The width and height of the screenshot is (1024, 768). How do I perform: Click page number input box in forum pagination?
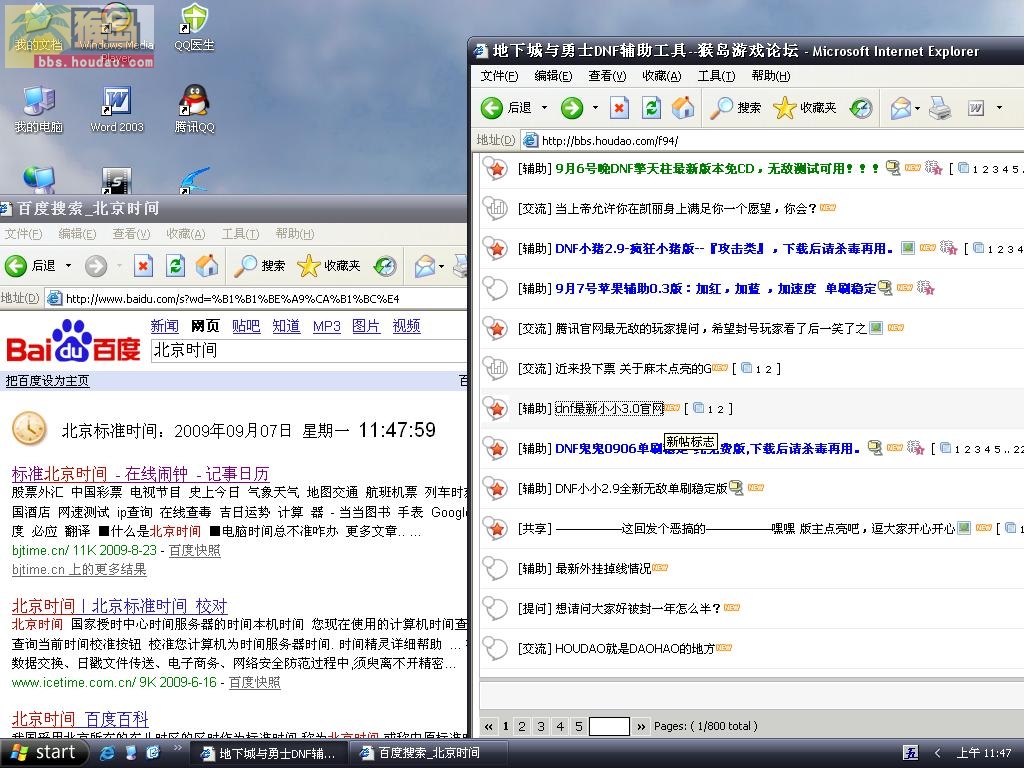pyautogui.click(x=609, y=726)
